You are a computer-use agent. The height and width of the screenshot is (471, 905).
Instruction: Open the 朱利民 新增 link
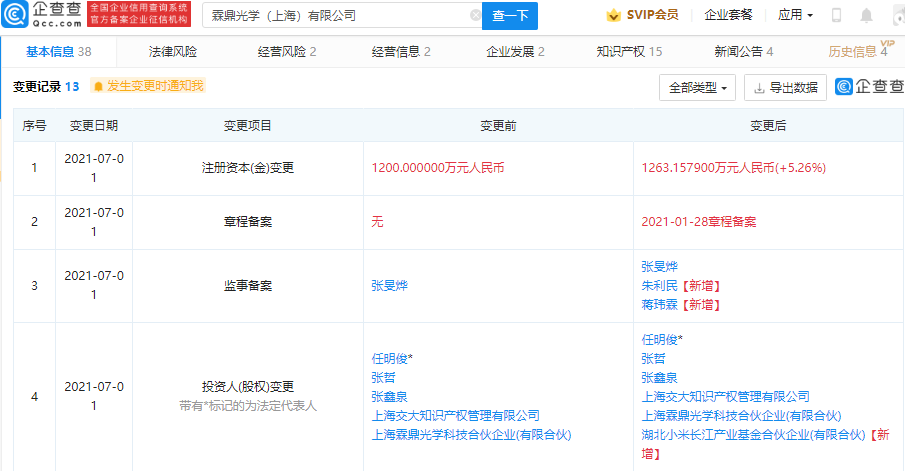coord(659,286)
